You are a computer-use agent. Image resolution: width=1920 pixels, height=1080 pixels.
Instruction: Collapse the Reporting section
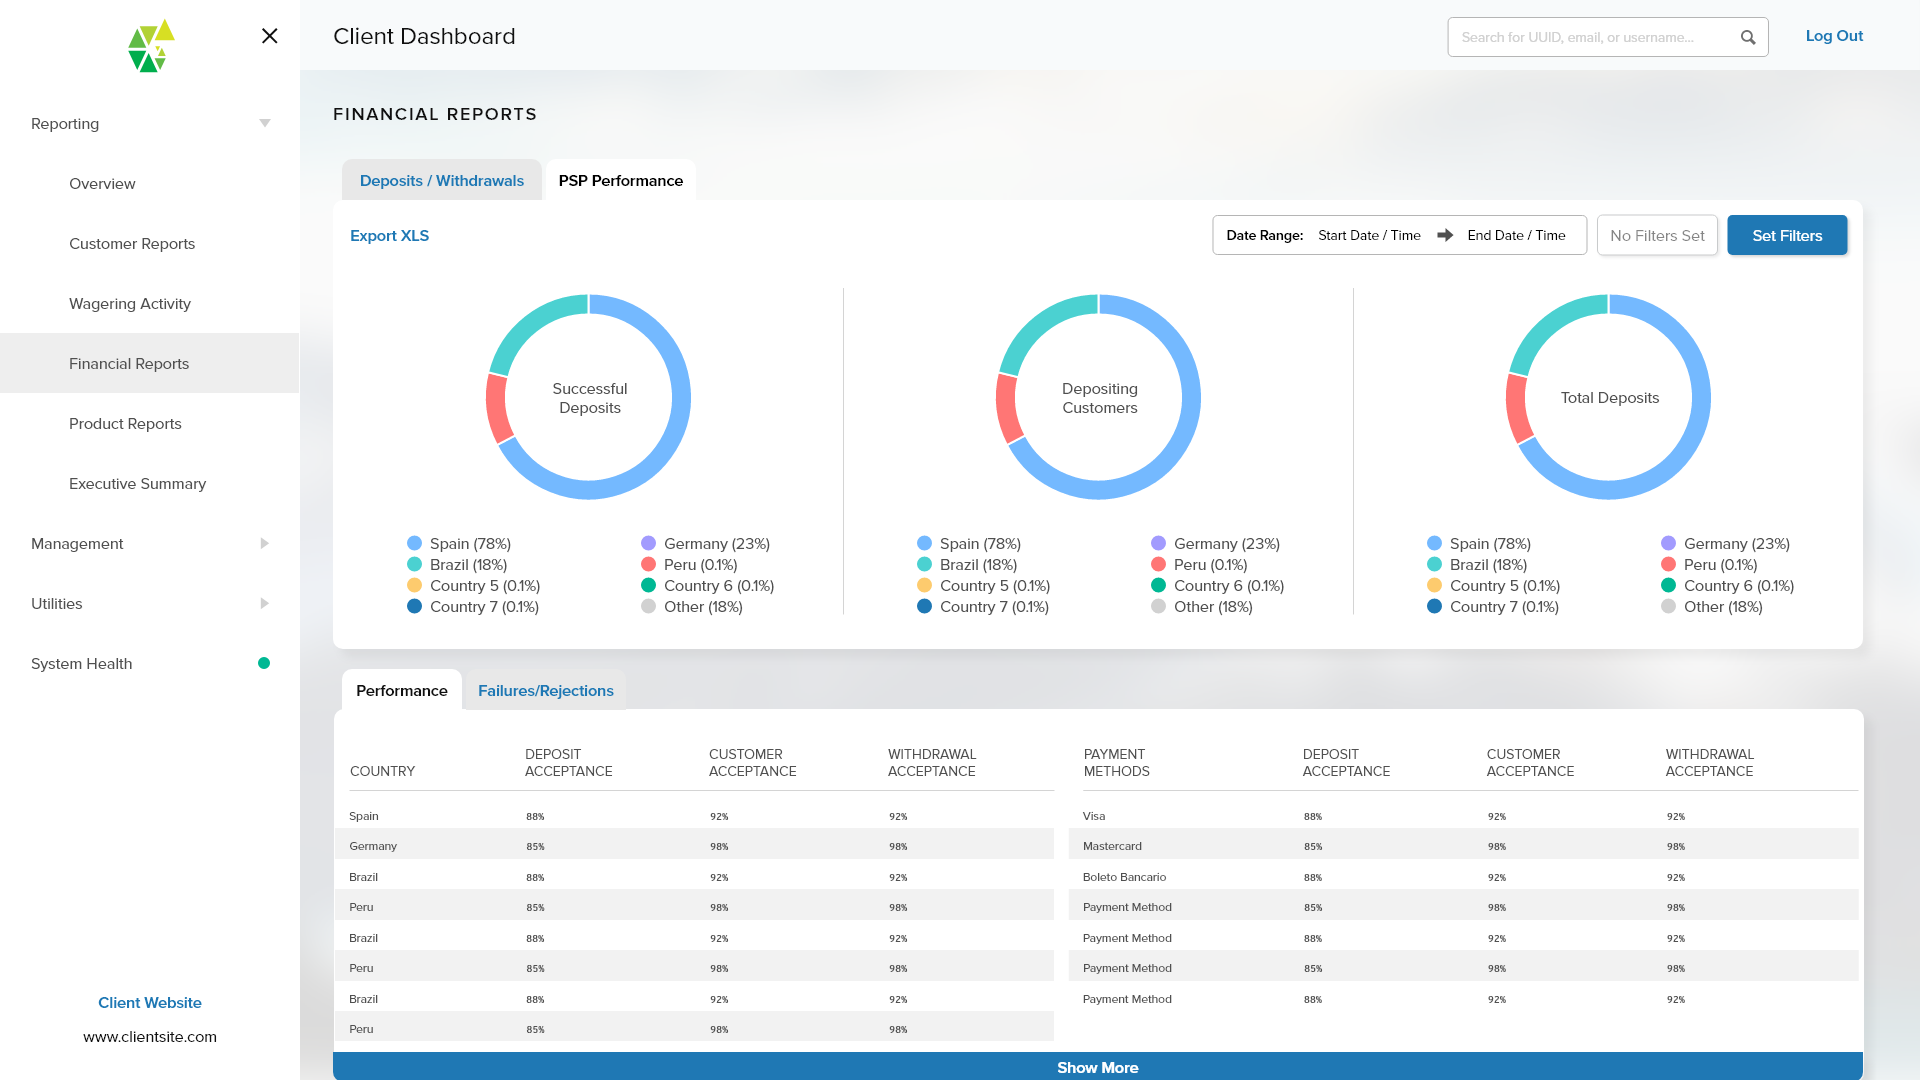[x=264, y=122]
